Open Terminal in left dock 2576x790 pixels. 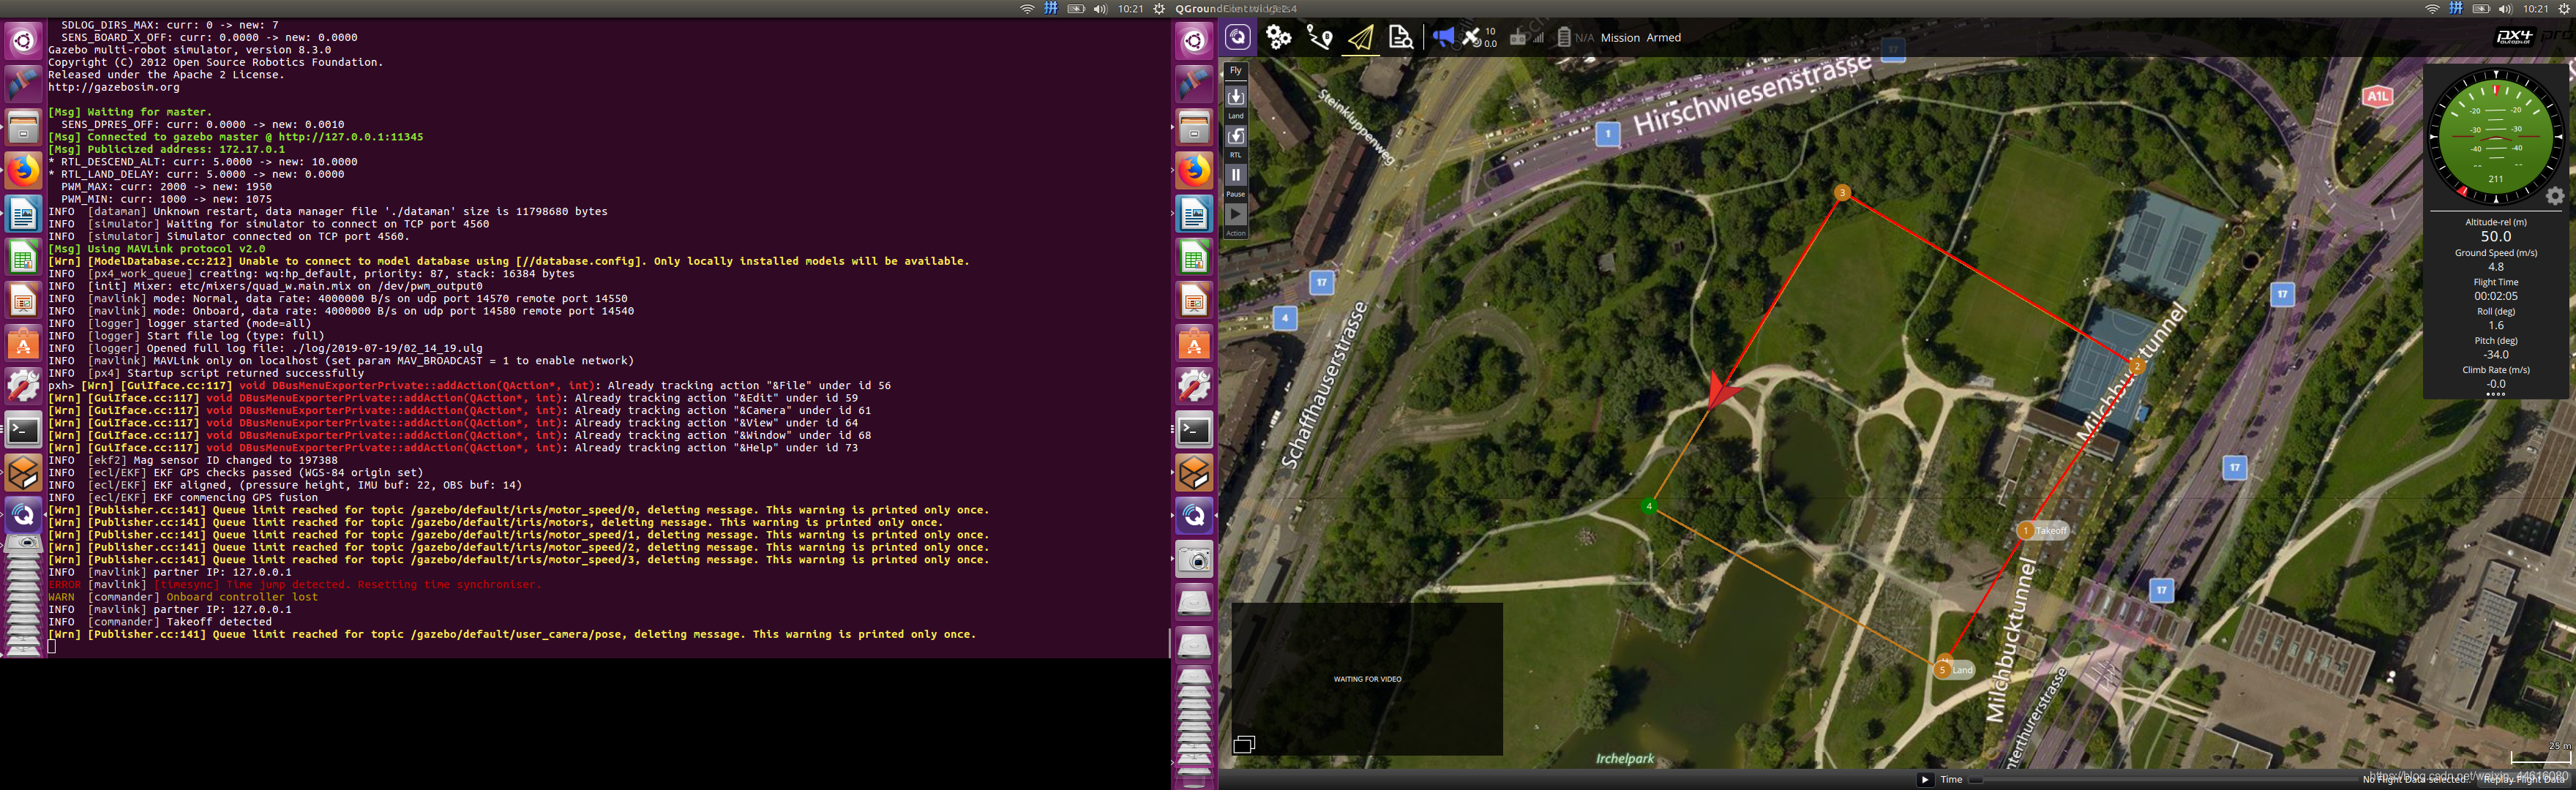pyautogui.click(x=23, y=430)
